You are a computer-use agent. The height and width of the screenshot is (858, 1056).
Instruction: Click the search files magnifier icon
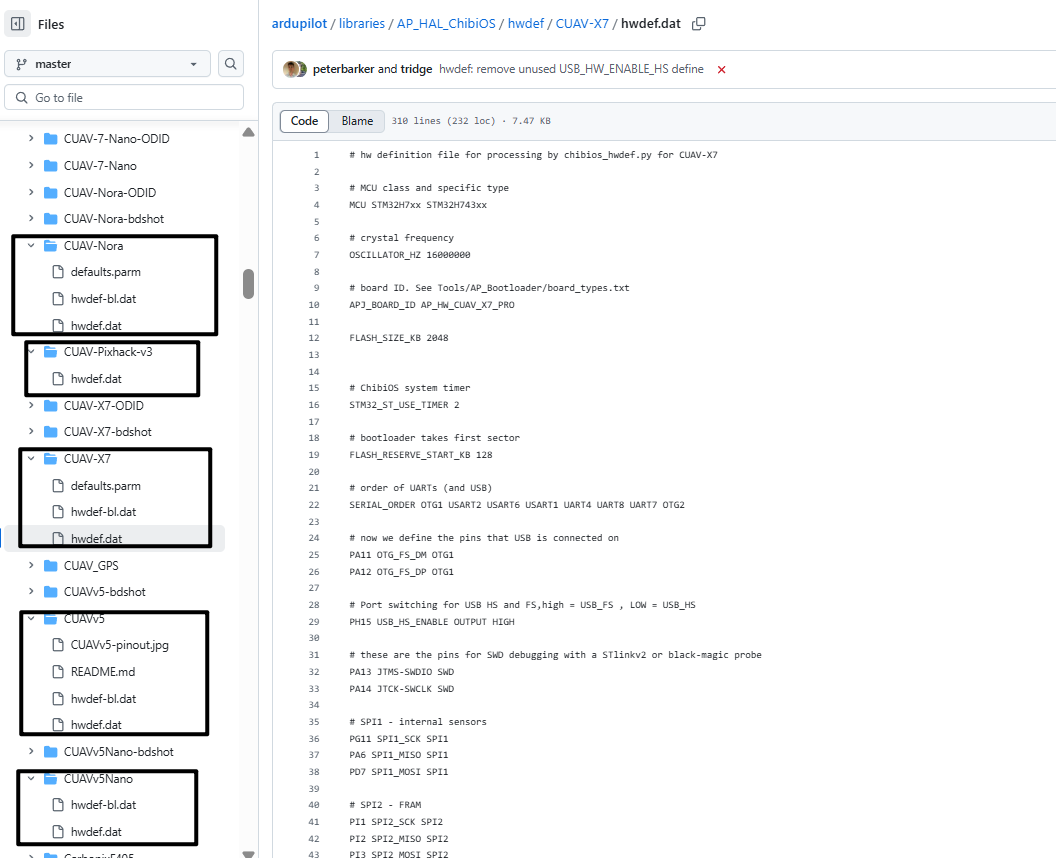pos(231,64)
